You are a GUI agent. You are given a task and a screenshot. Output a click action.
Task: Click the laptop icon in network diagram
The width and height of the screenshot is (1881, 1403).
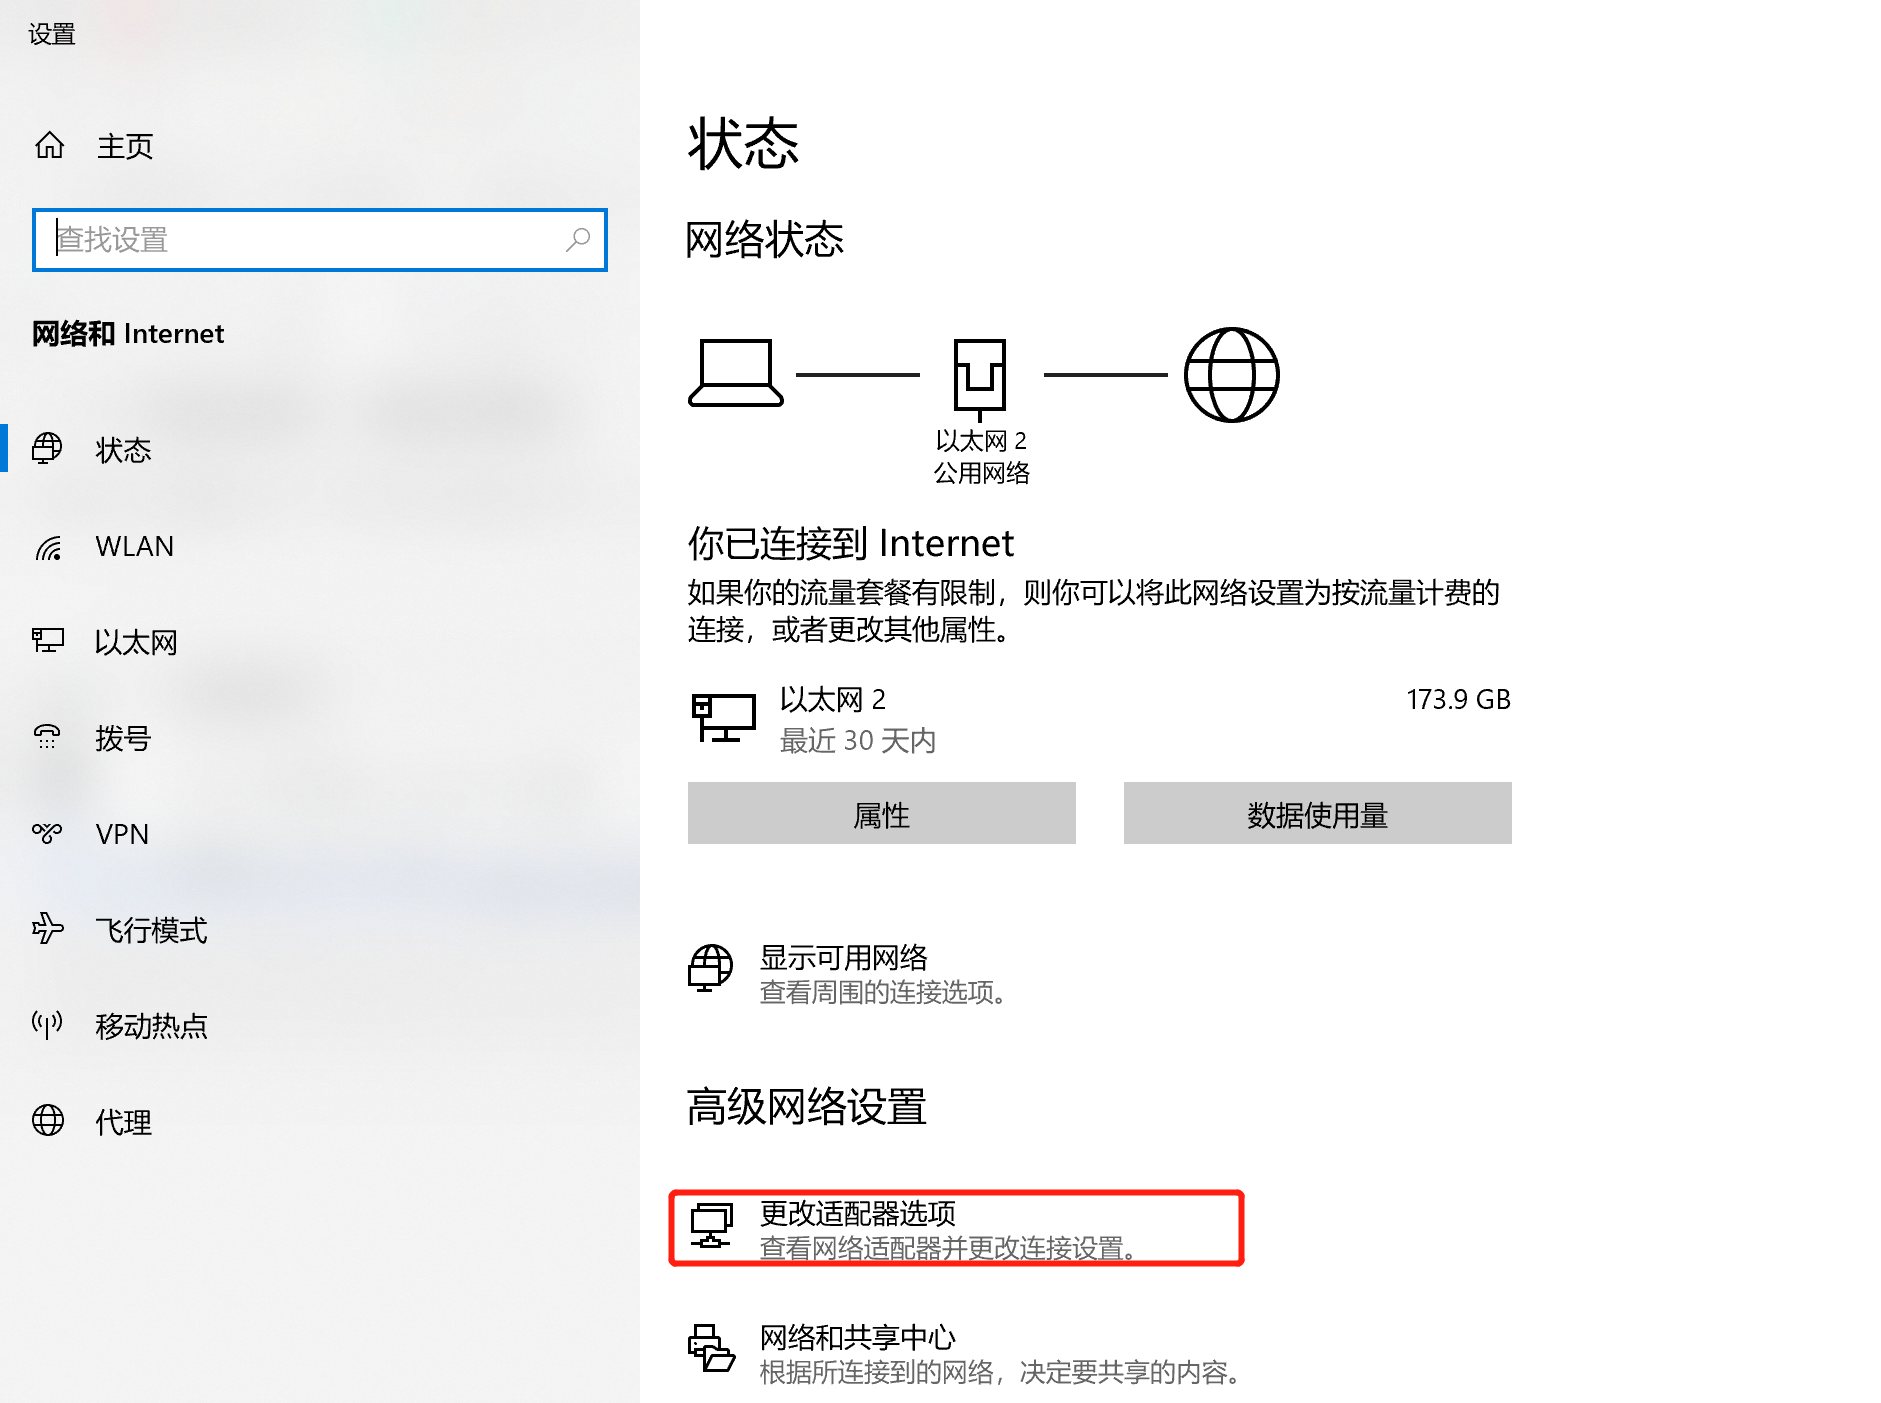point(735,373)
